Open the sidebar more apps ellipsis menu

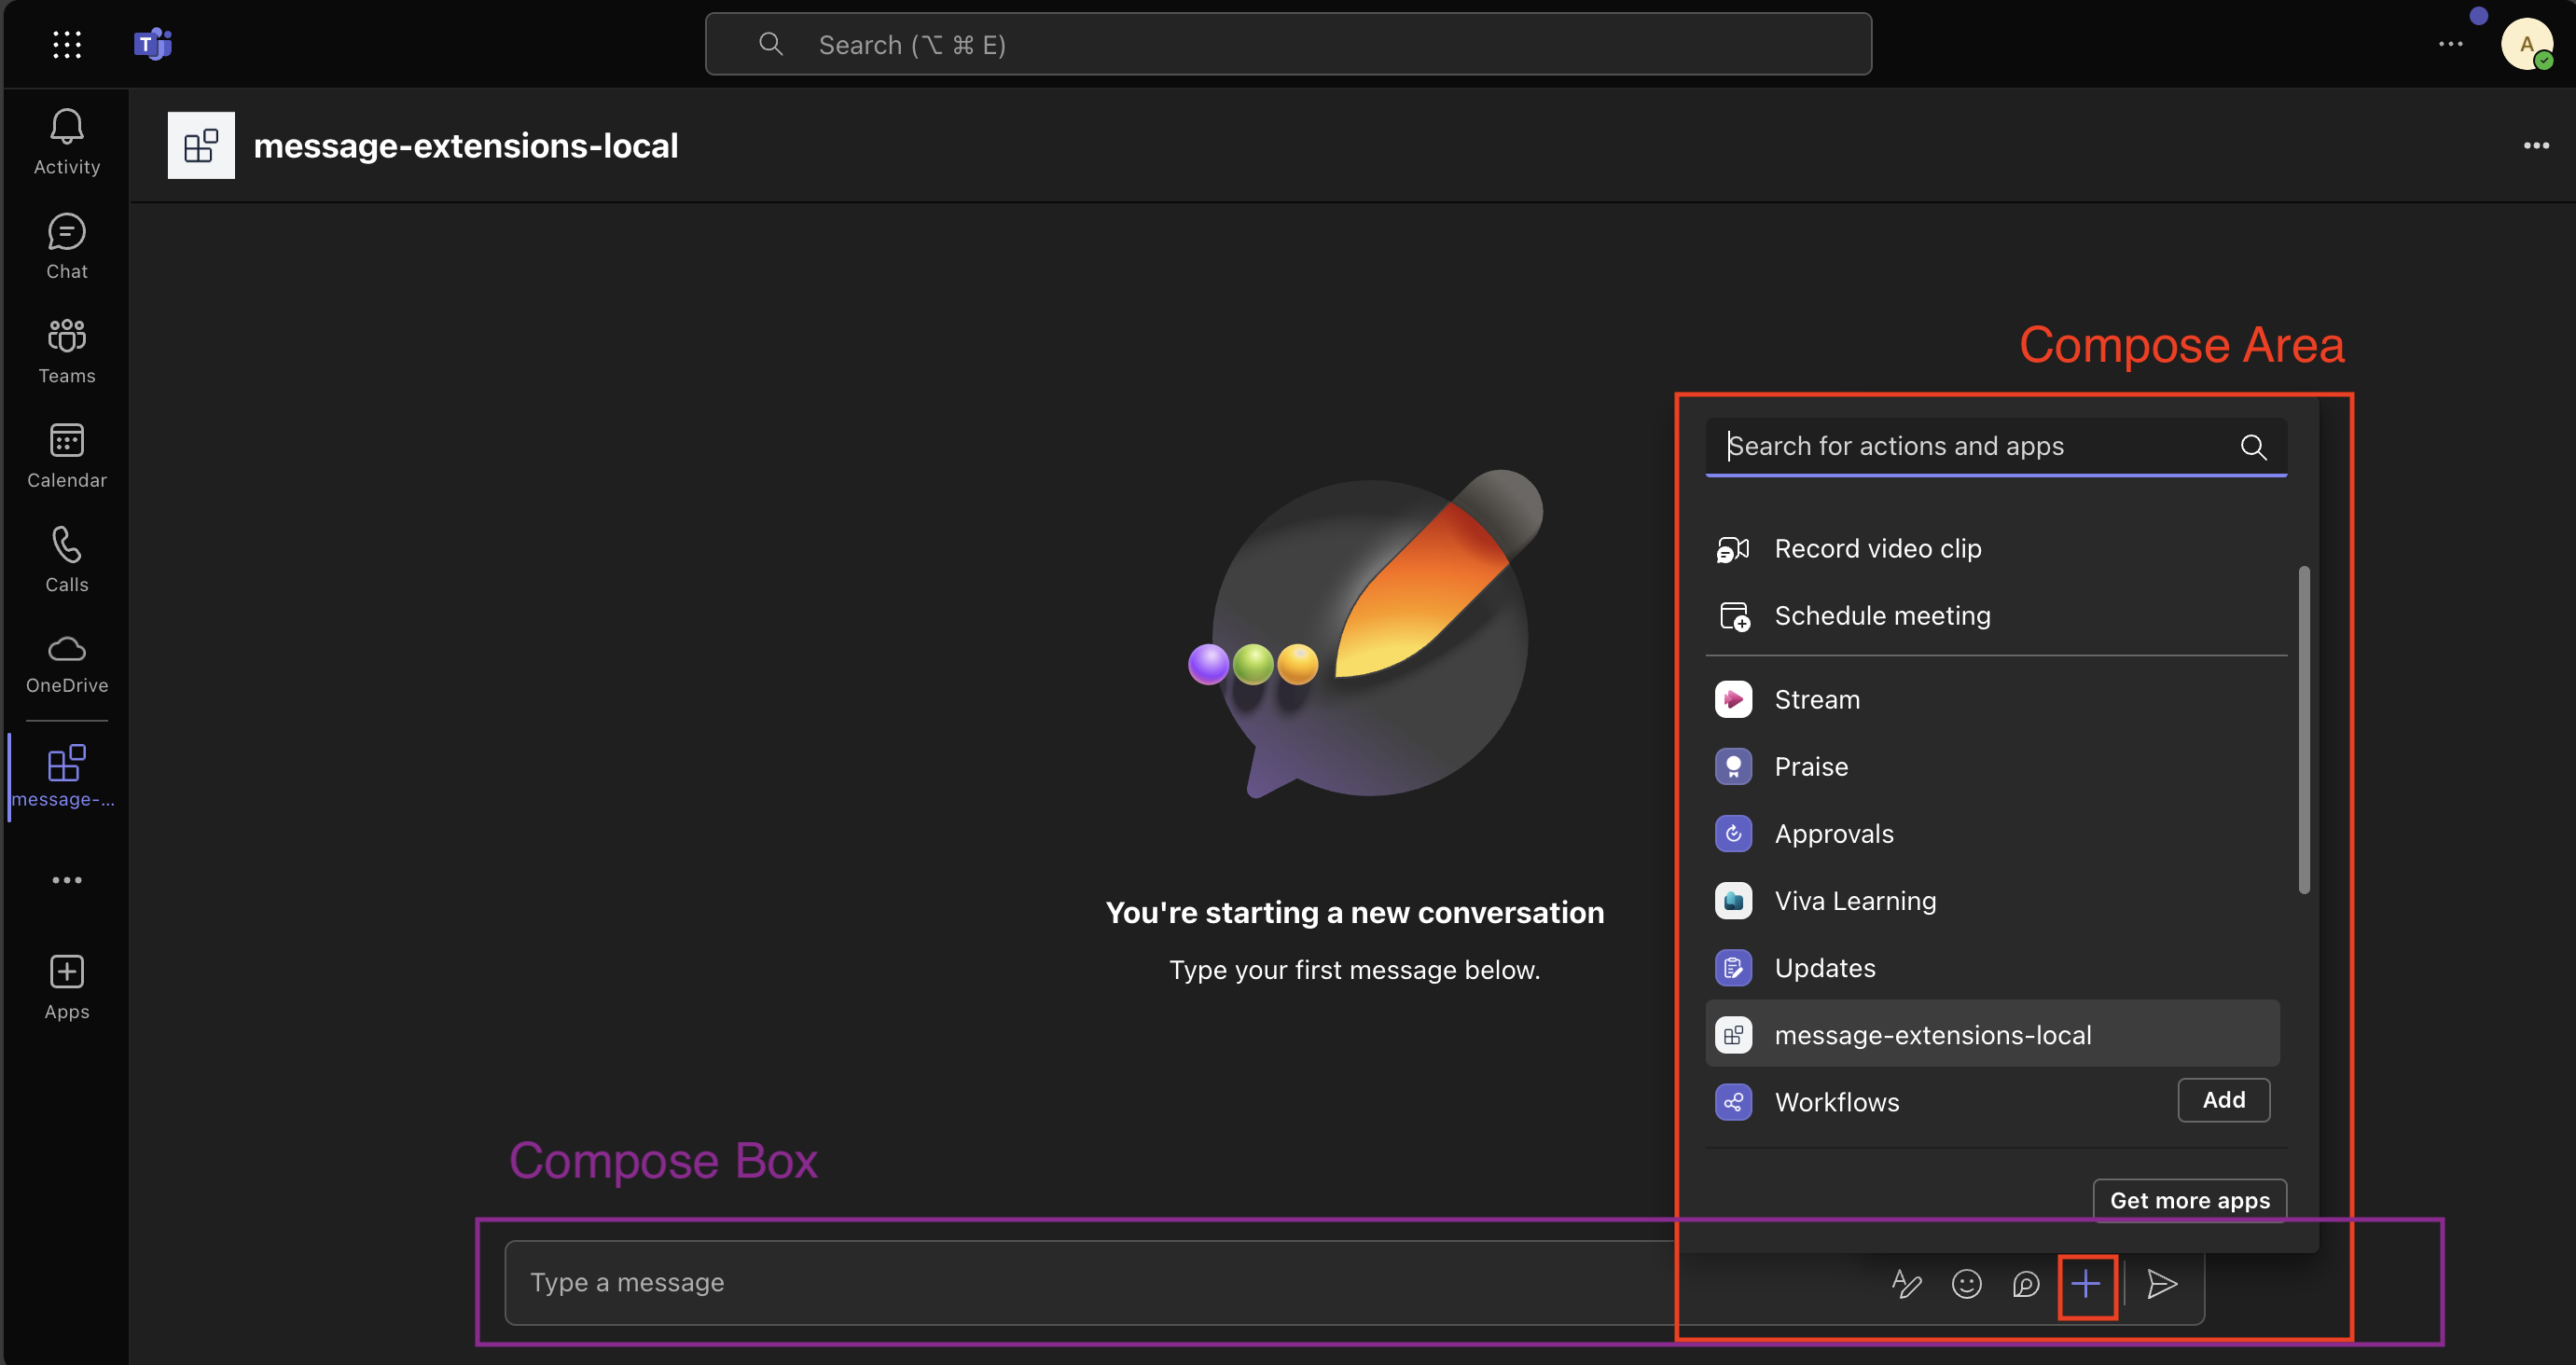pyautogui.click(x=66, y=880)
